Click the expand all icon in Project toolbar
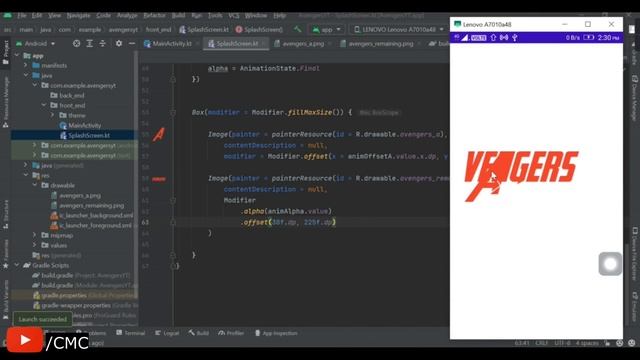Screen dimensions: 640x360 click(89, 43)
